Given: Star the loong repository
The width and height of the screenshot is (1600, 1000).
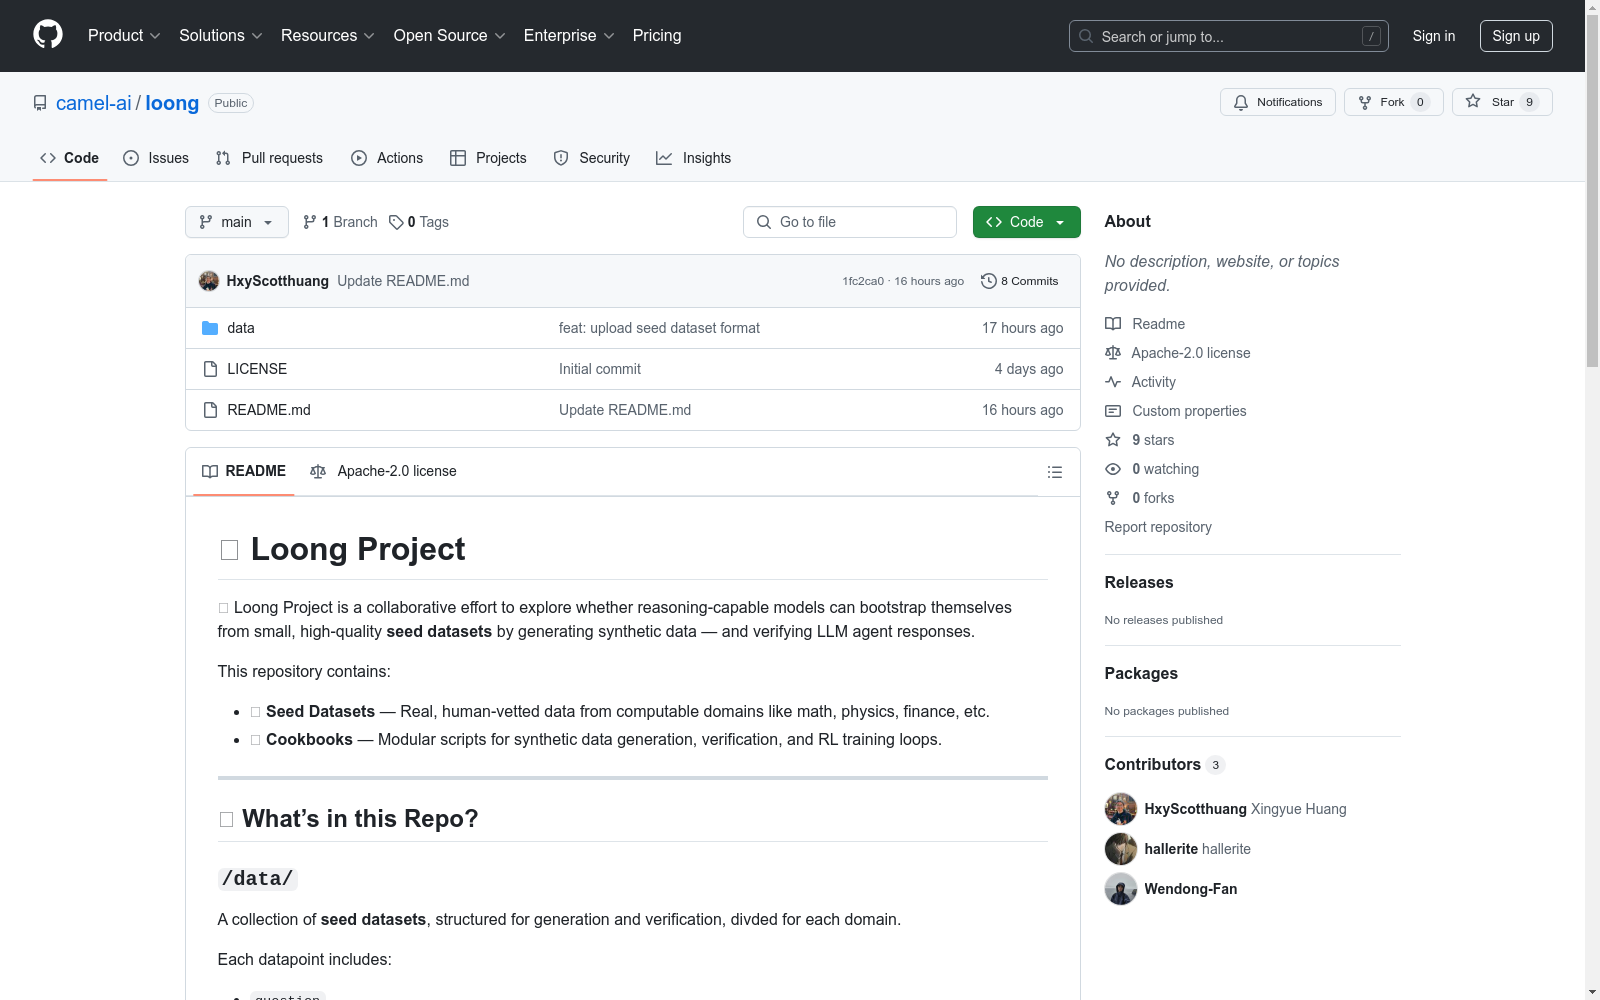Looking at the screenshot, I should (x=1502, y=102).
